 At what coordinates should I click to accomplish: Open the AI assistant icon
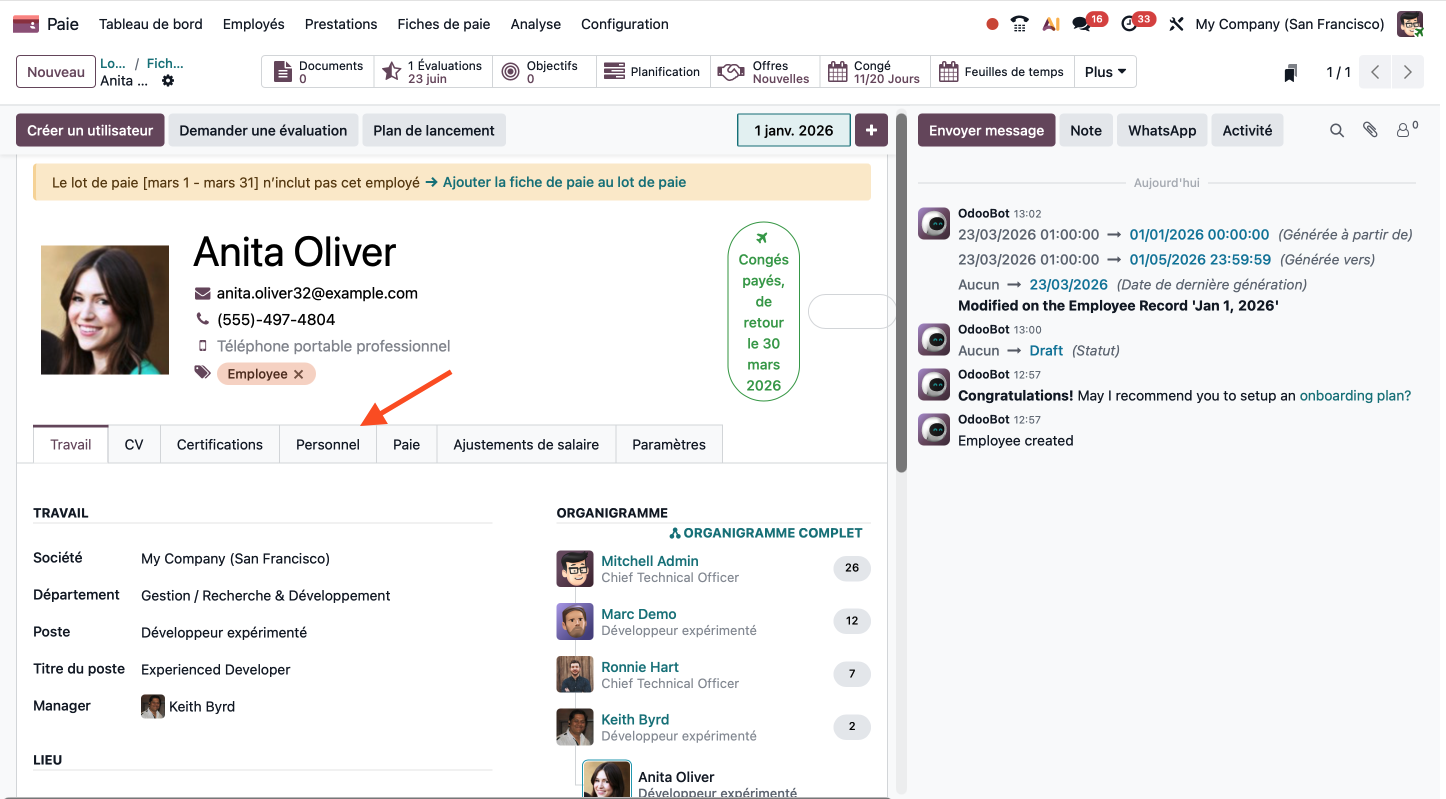point(1050,24)
